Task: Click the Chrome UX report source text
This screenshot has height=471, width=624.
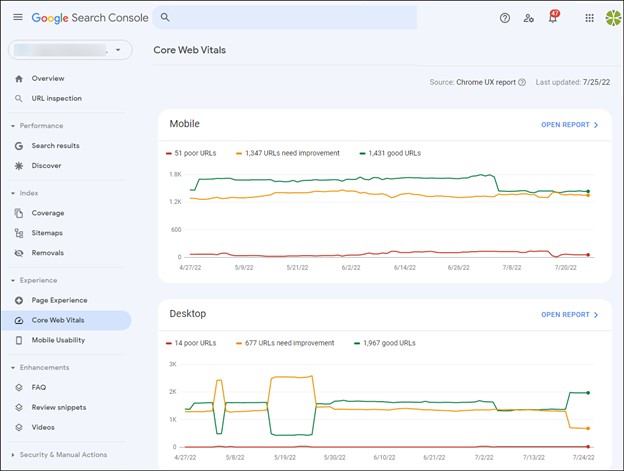Action: click(x=486, y=82)
